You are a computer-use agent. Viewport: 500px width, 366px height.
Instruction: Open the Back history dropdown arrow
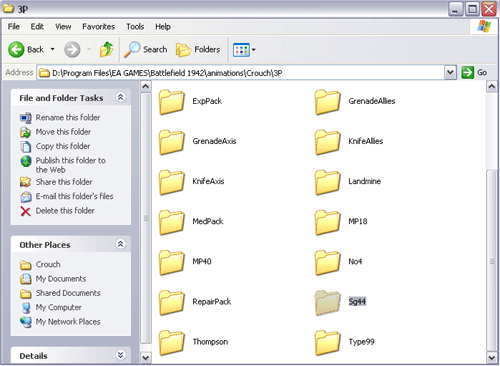click(52, 50)
